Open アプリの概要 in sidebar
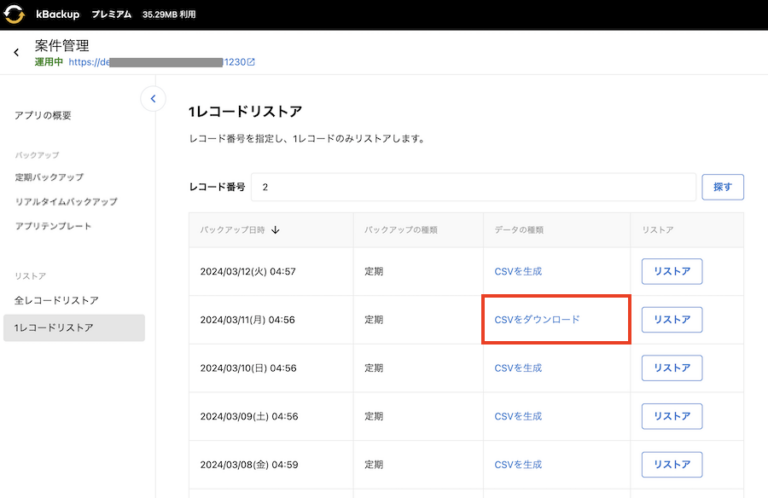This screenshot has width=768, height=498. [43, 116]
